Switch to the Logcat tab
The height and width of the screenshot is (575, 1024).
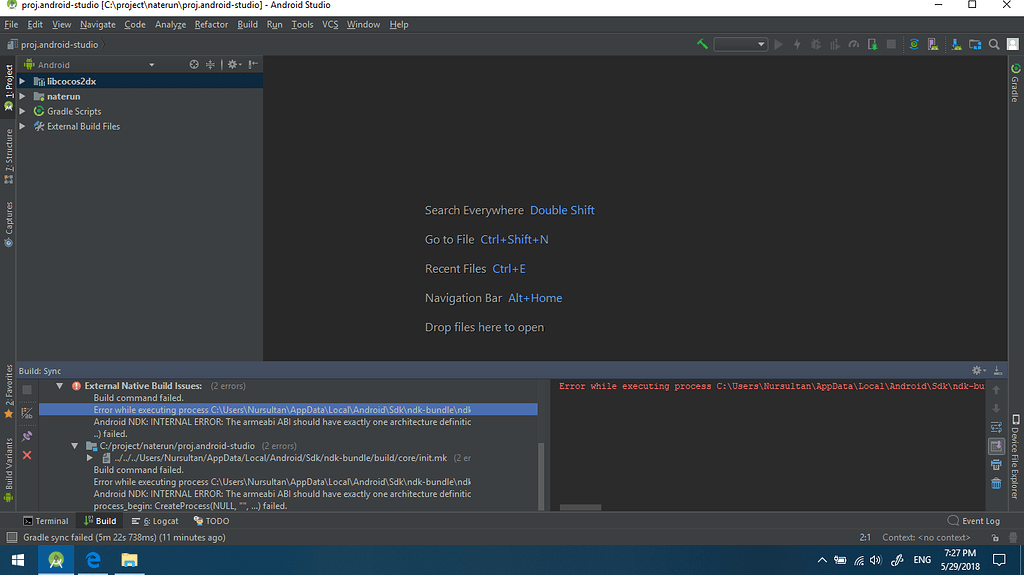pos(155,521)
